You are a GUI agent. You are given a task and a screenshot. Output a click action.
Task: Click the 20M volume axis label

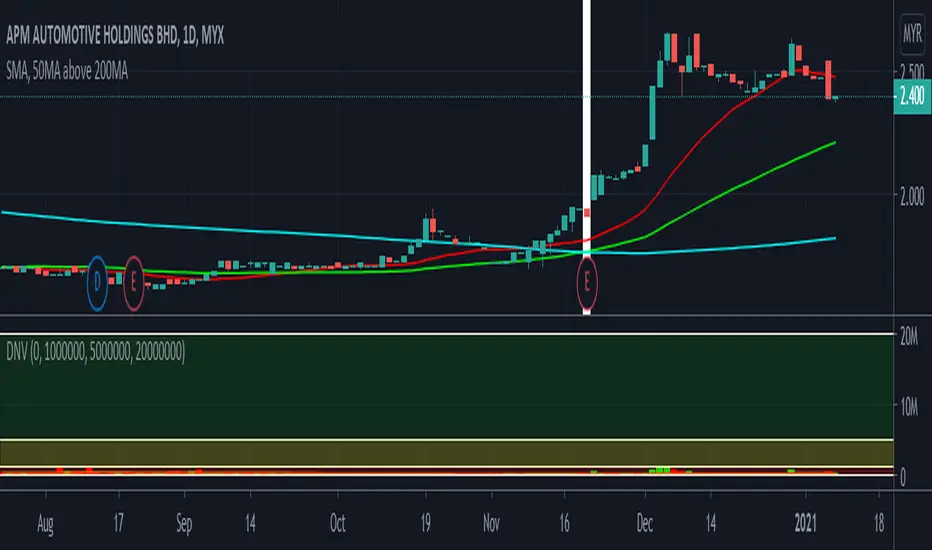909,337
